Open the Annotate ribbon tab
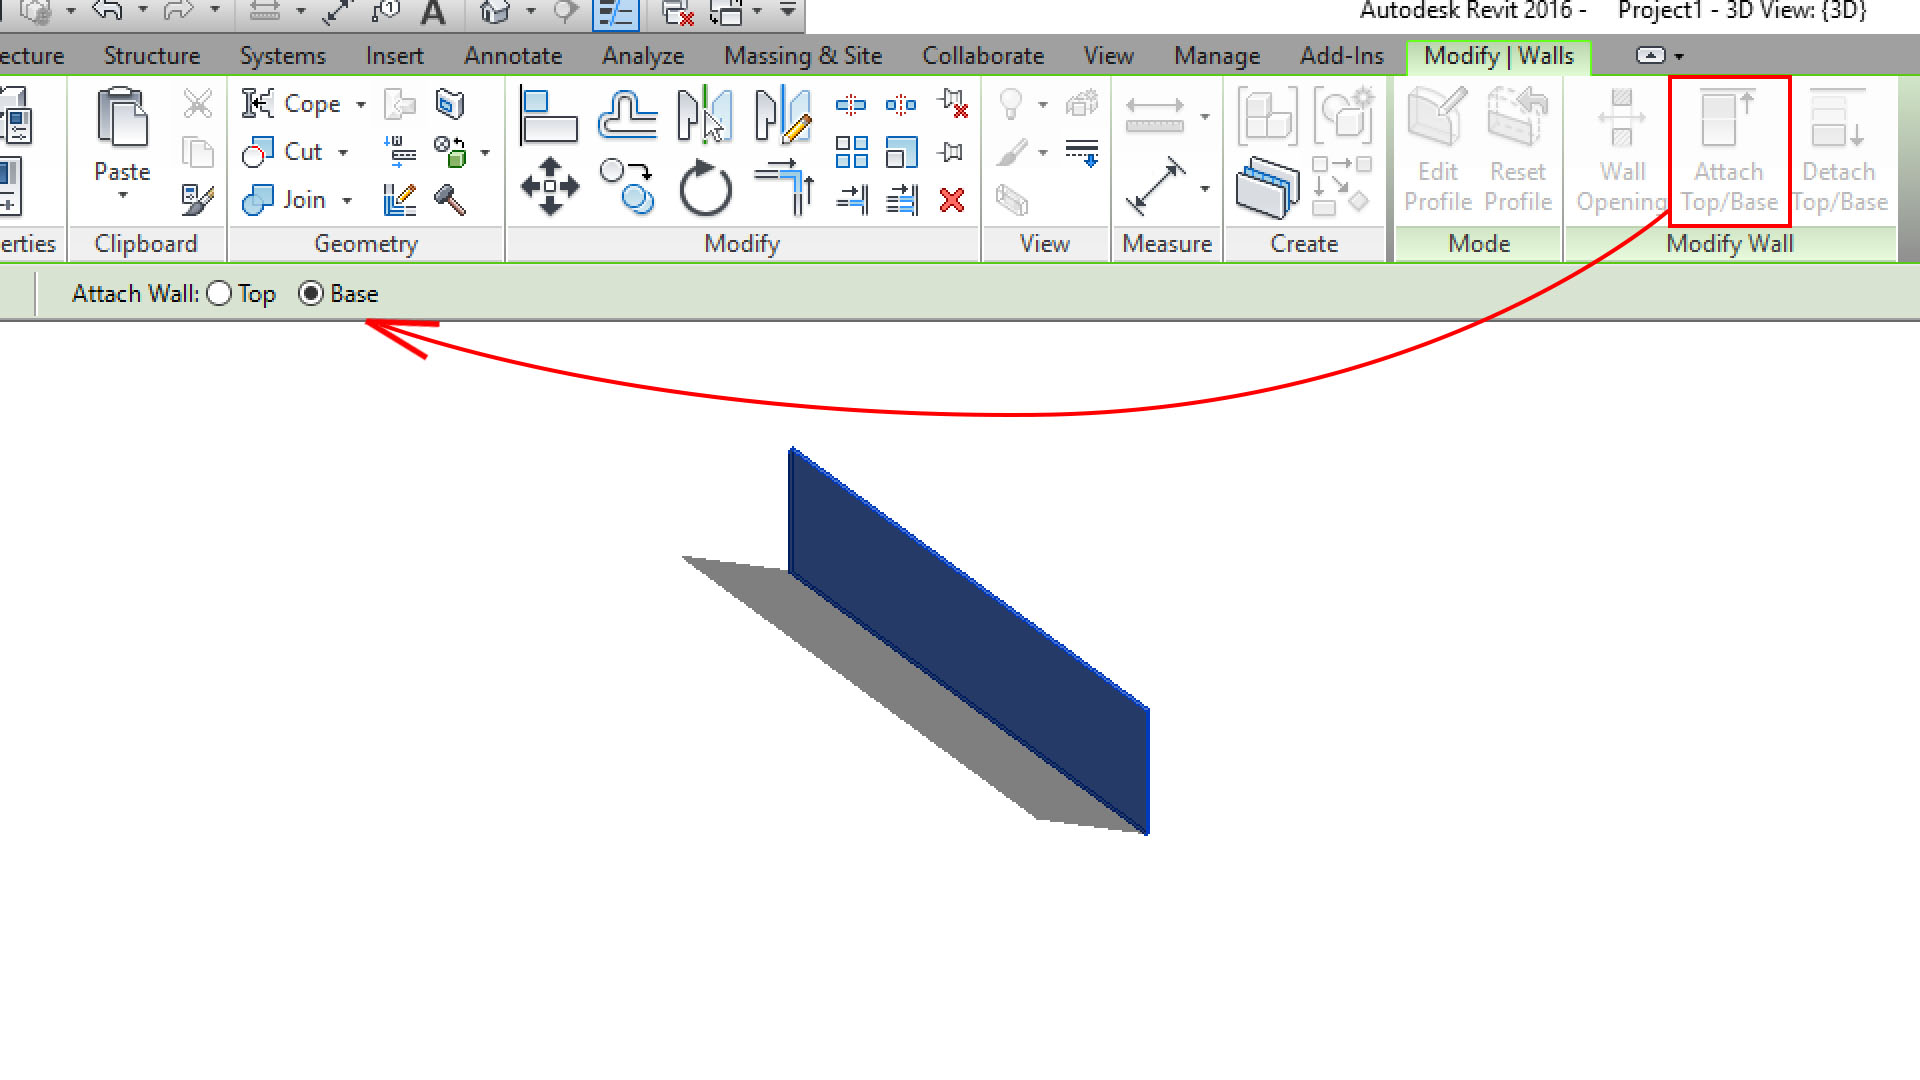The image size is (1920, 1080). [x=512, y=56]
